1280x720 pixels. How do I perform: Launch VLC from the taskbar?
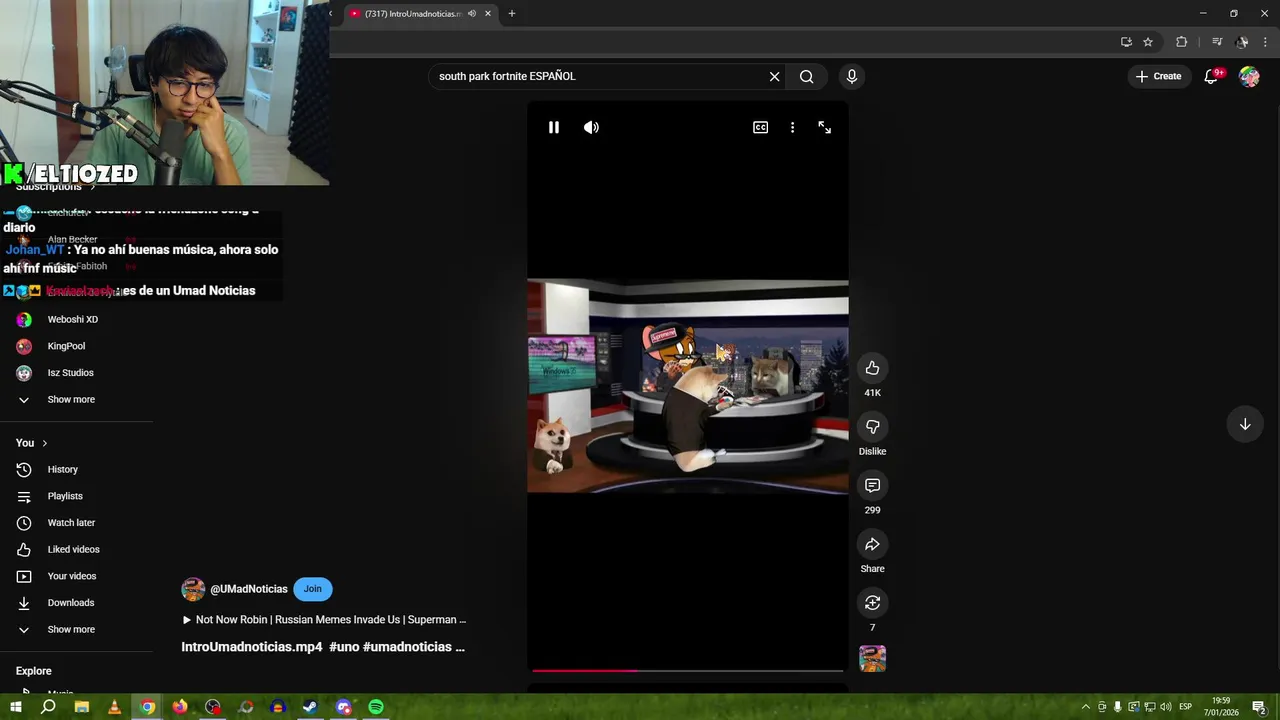[x=114, y=707]
